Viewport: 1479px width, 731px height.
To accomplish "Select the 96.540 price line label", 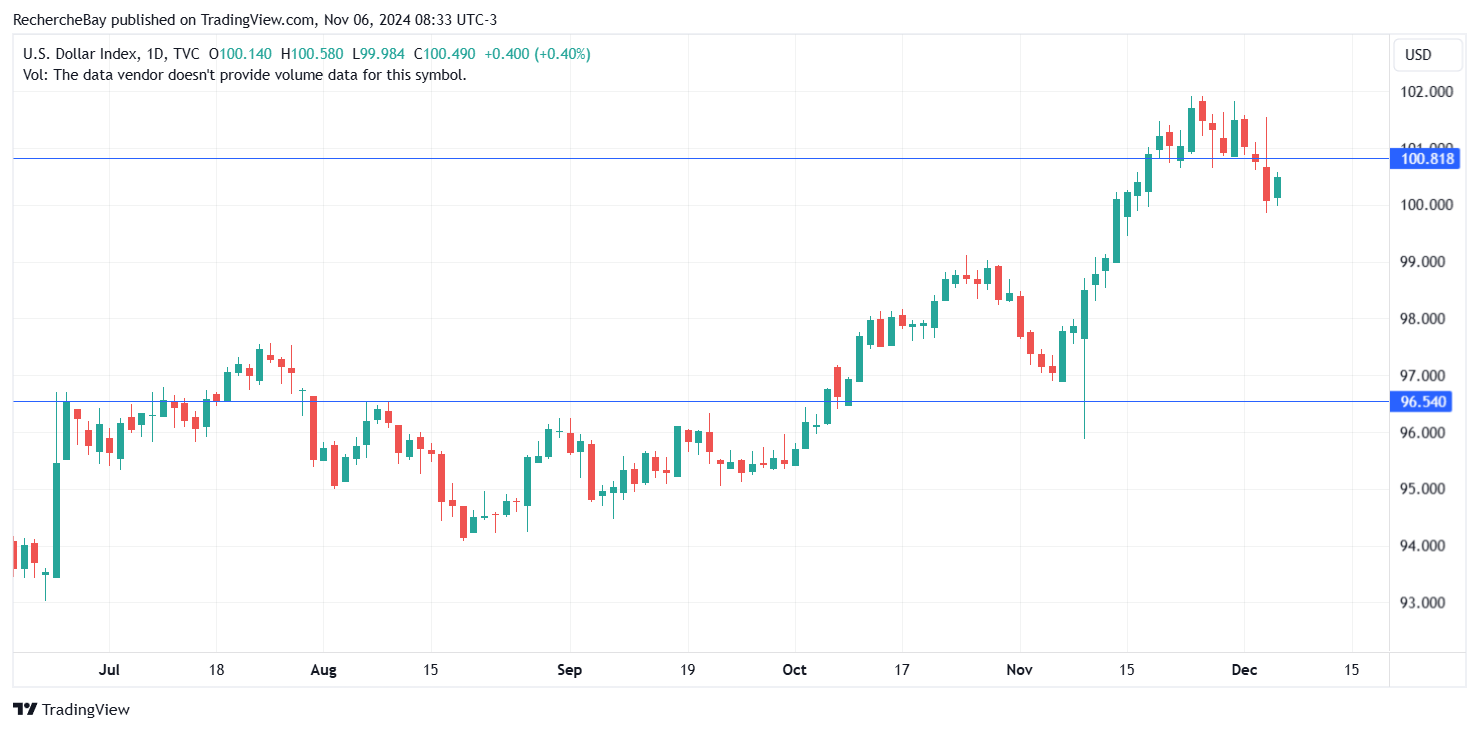I will pos(1425,401).
